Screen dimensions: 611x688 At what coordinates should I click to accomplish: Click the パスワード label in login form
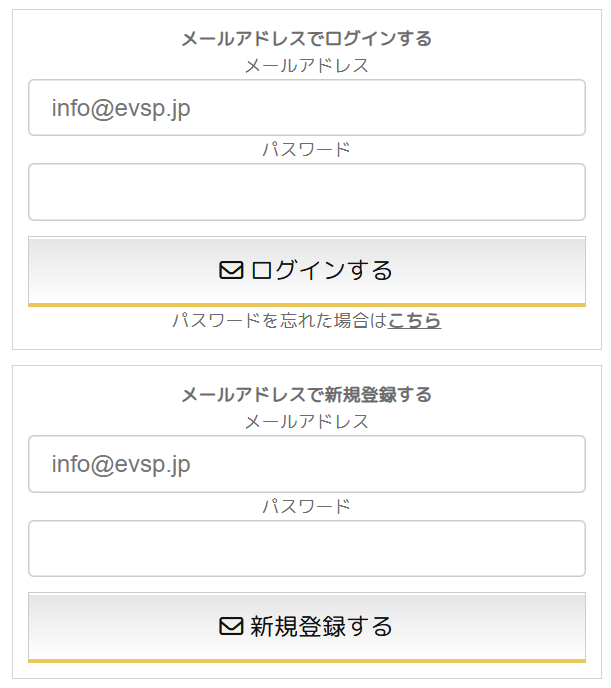coord(306,150)
